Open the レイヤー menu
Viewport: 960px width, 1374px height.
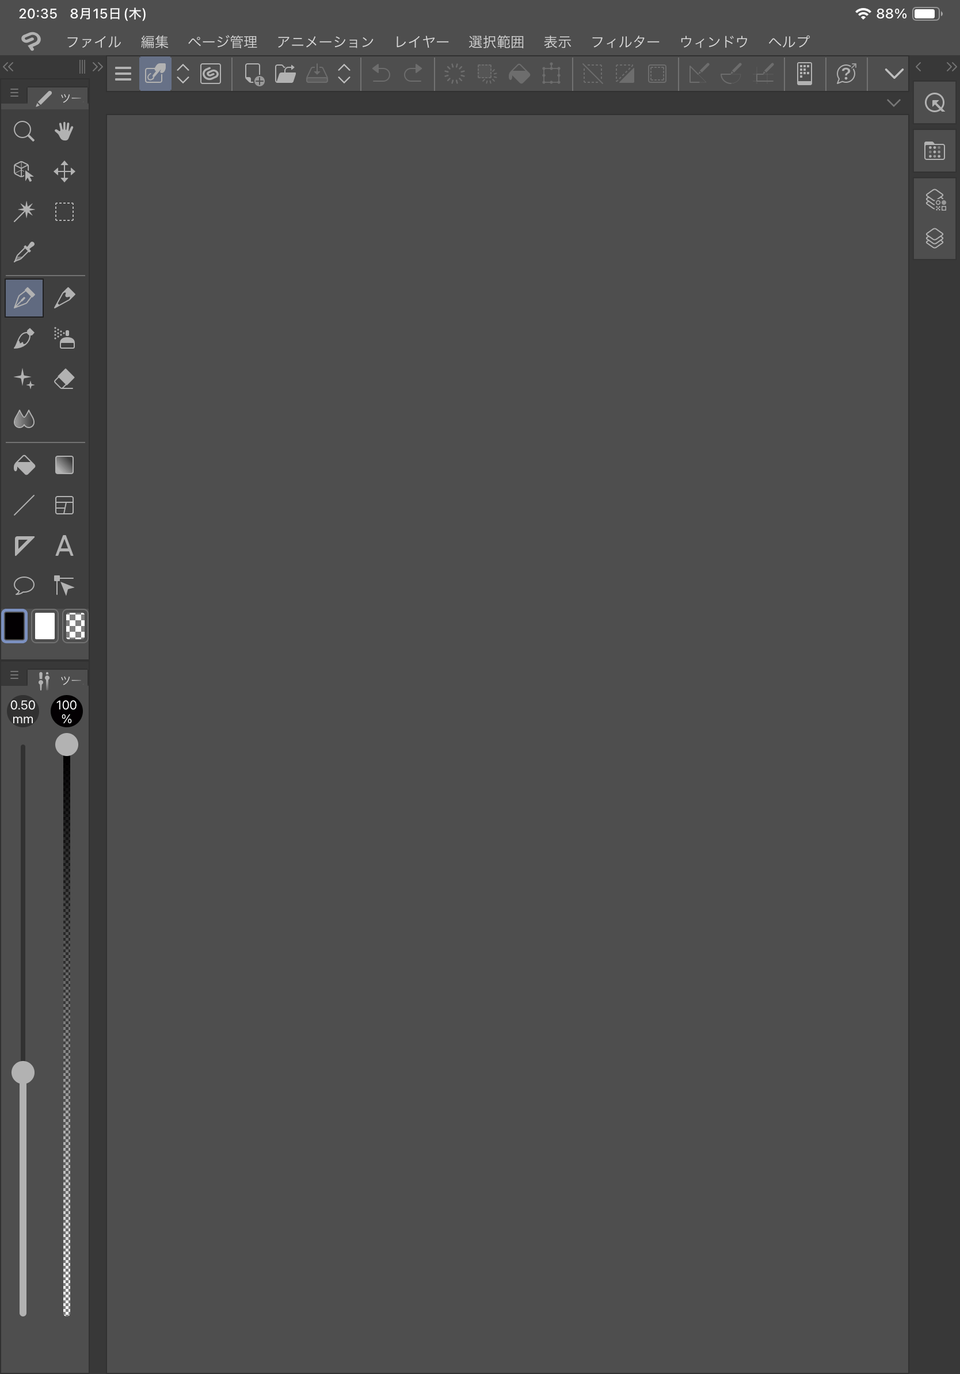(x=421, y=42)
